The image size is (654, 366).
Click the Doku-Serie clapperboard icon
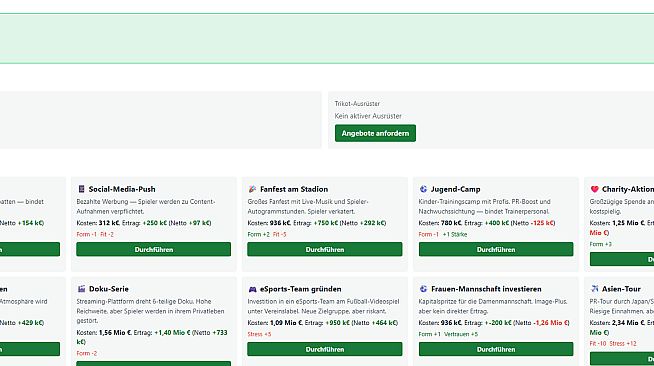[81, 289]
